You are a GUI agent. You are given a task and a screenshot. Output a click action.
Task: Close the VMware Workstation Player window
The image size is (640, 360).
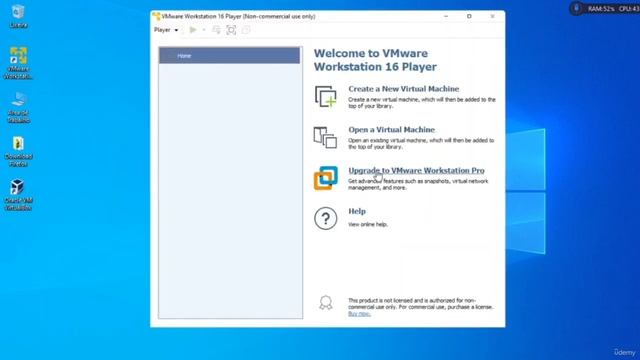click(492, 16)
